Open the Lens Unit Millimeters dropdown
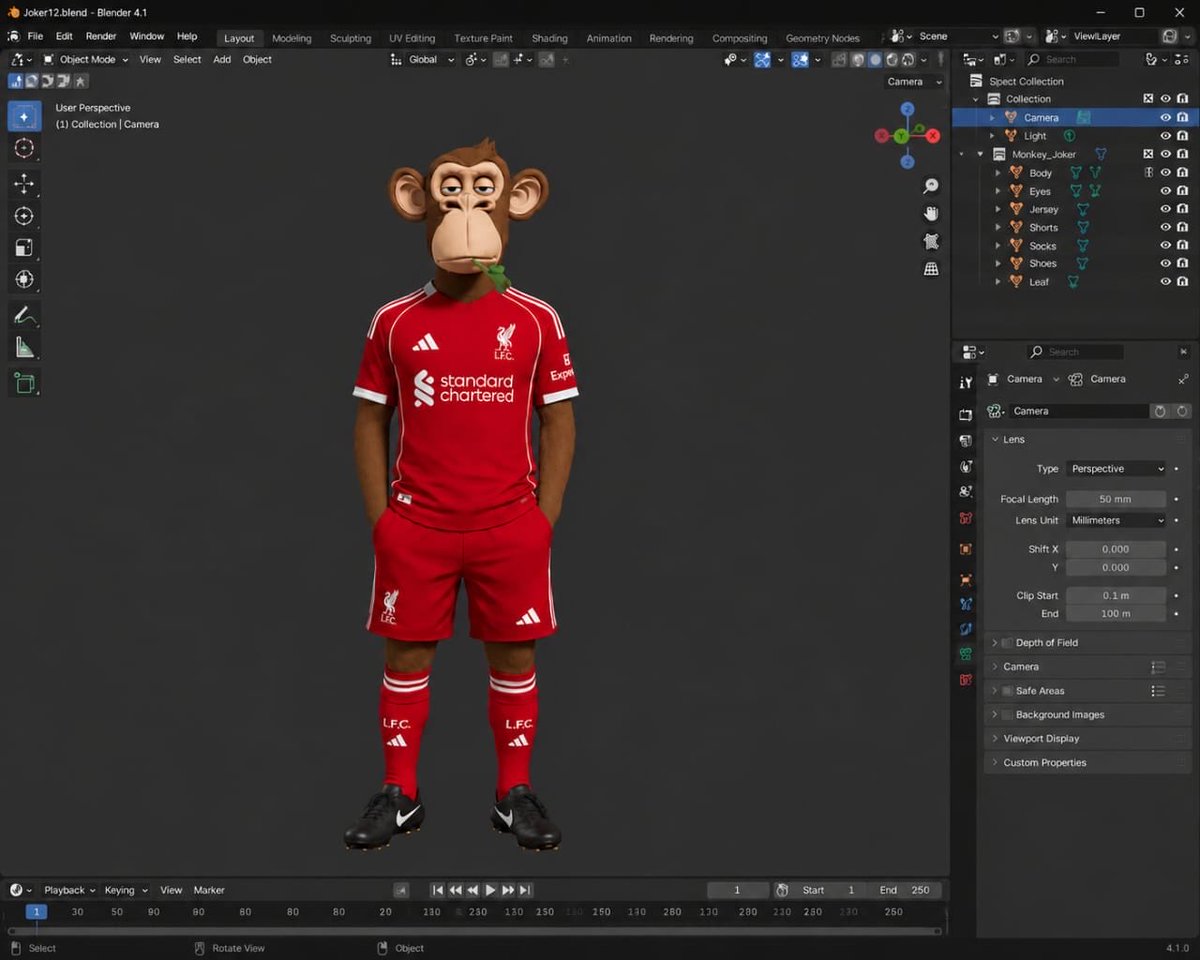Screen dimensions: 1200x960 tap(1116, 521)
